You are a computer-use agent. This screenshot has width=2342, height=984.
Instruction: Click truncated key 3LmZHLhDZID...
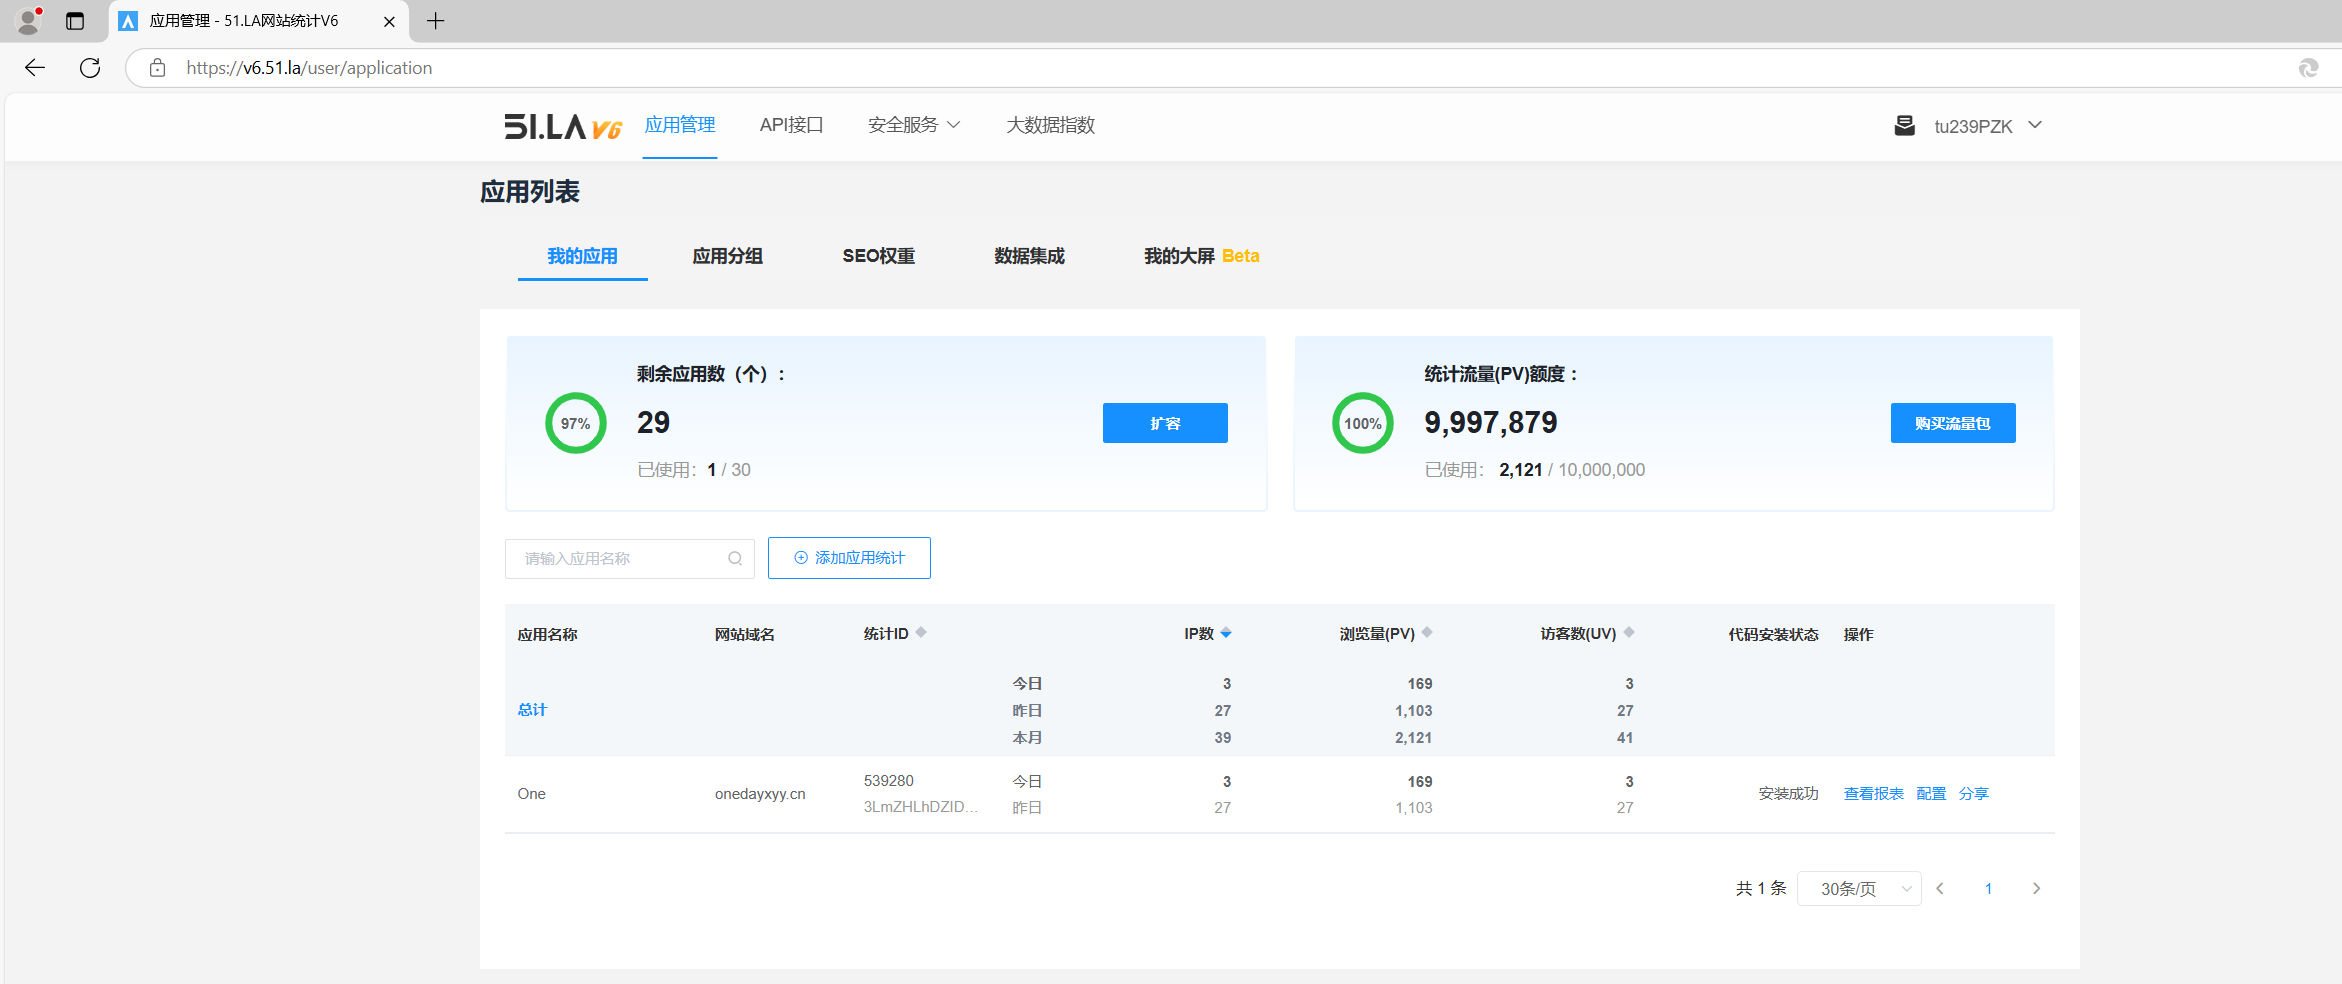920,807
